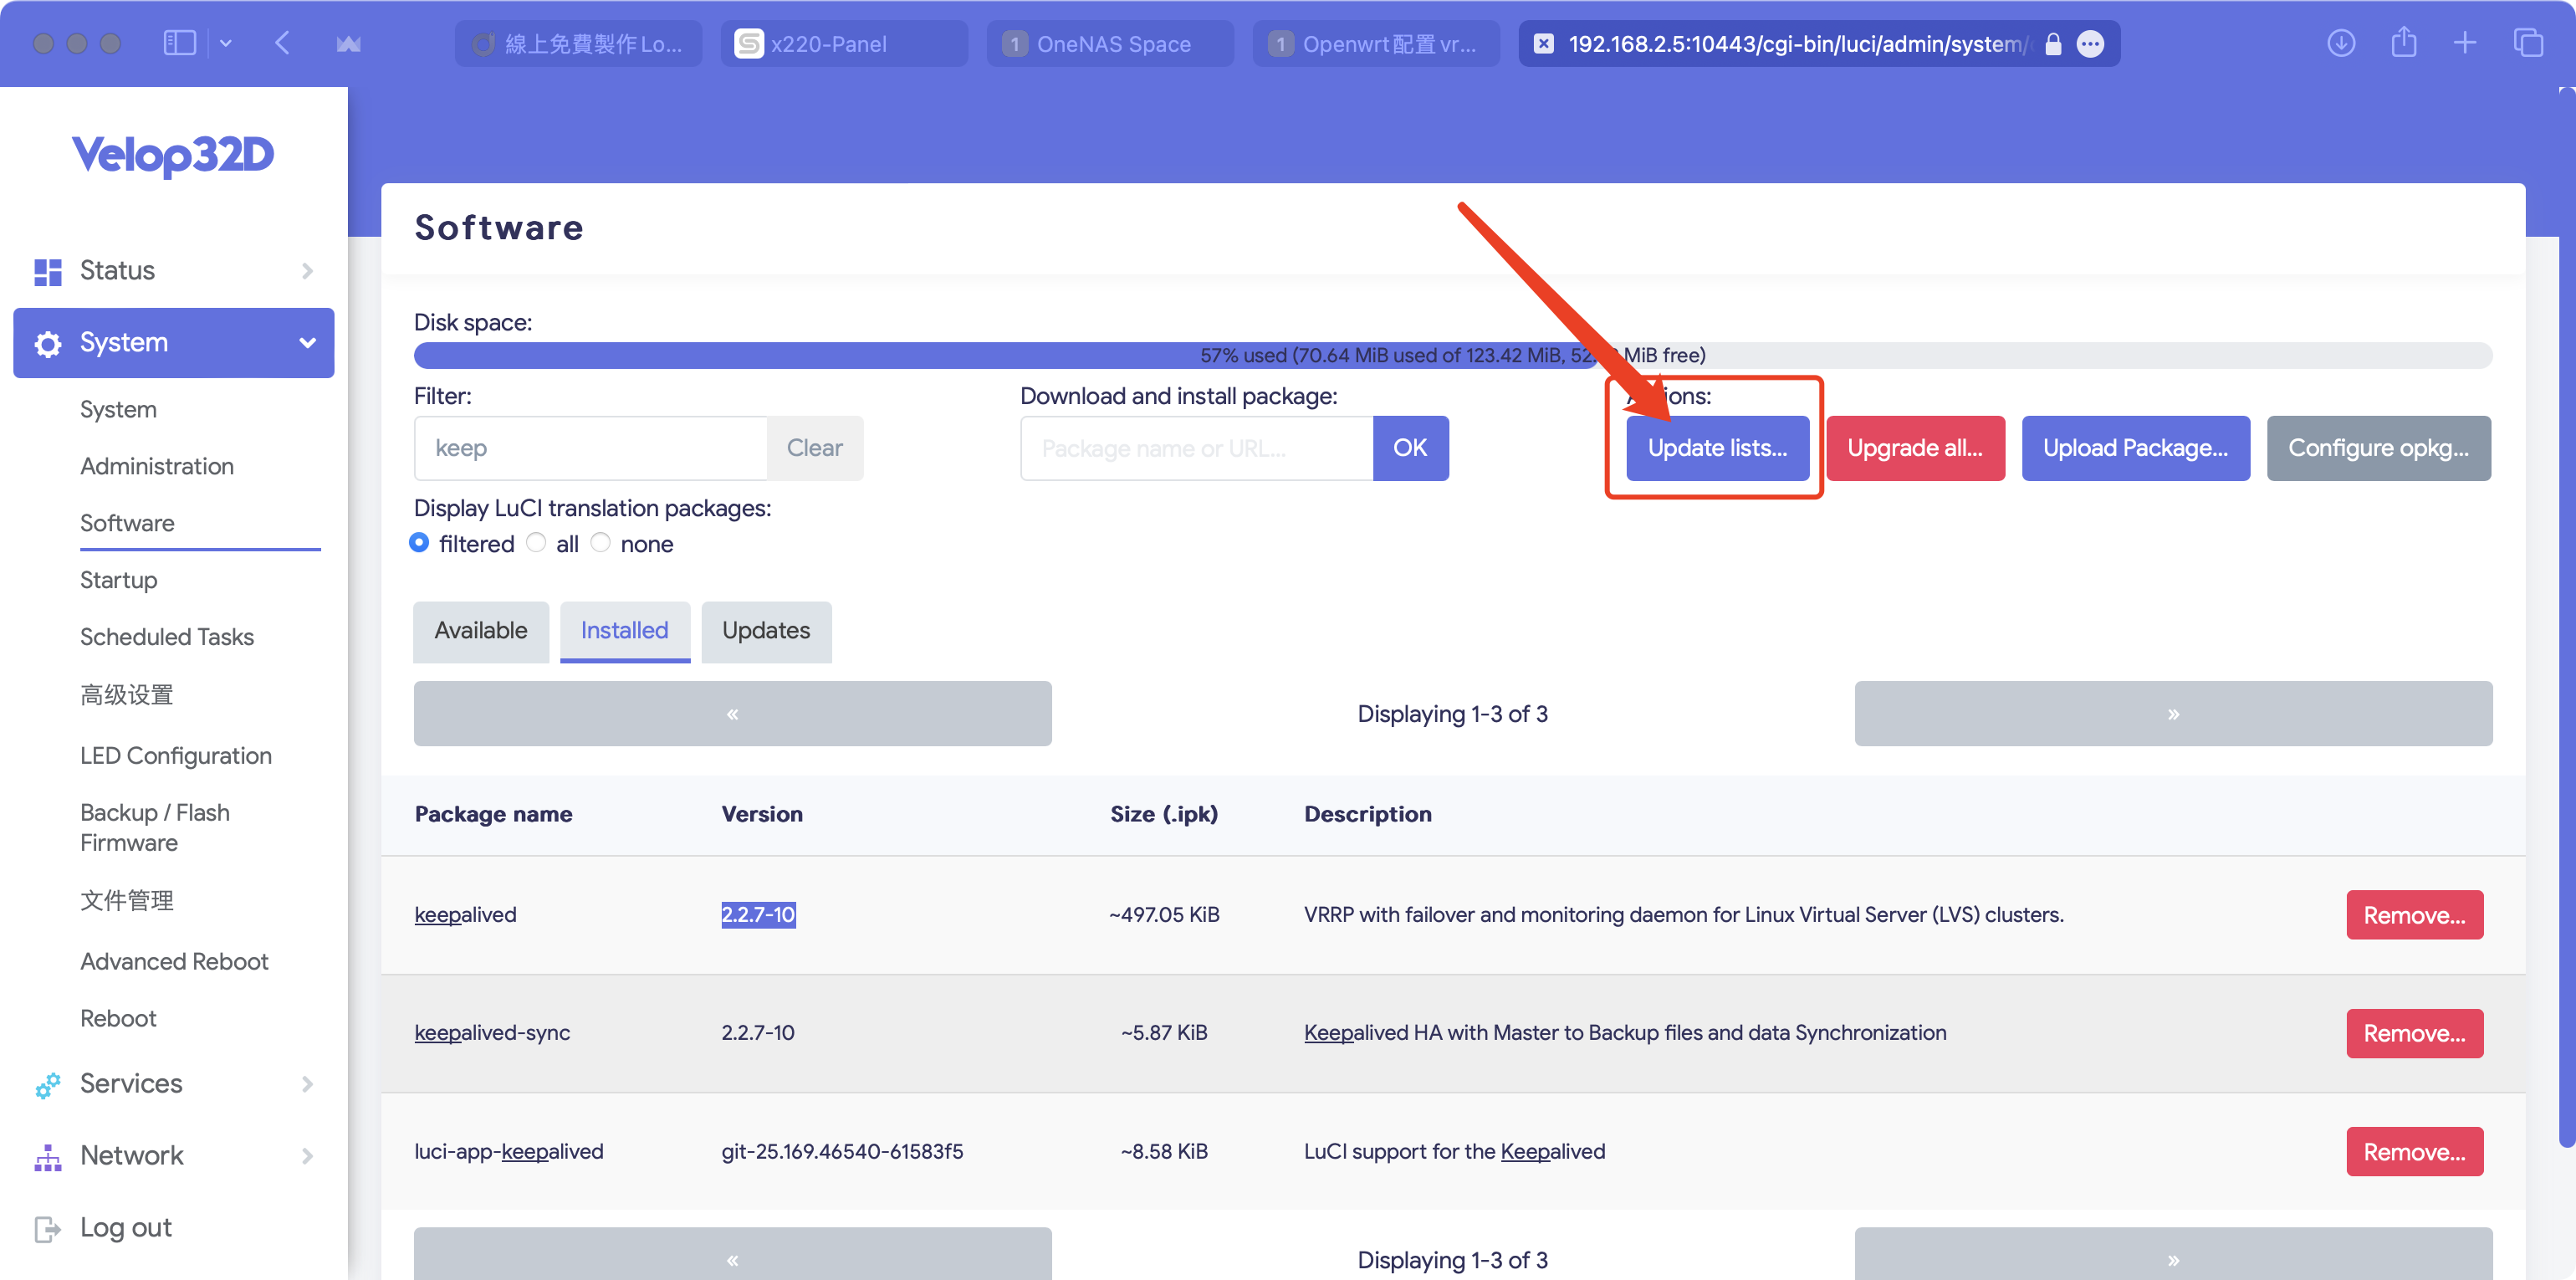Click the Log out door icon

coord(47,1228)
